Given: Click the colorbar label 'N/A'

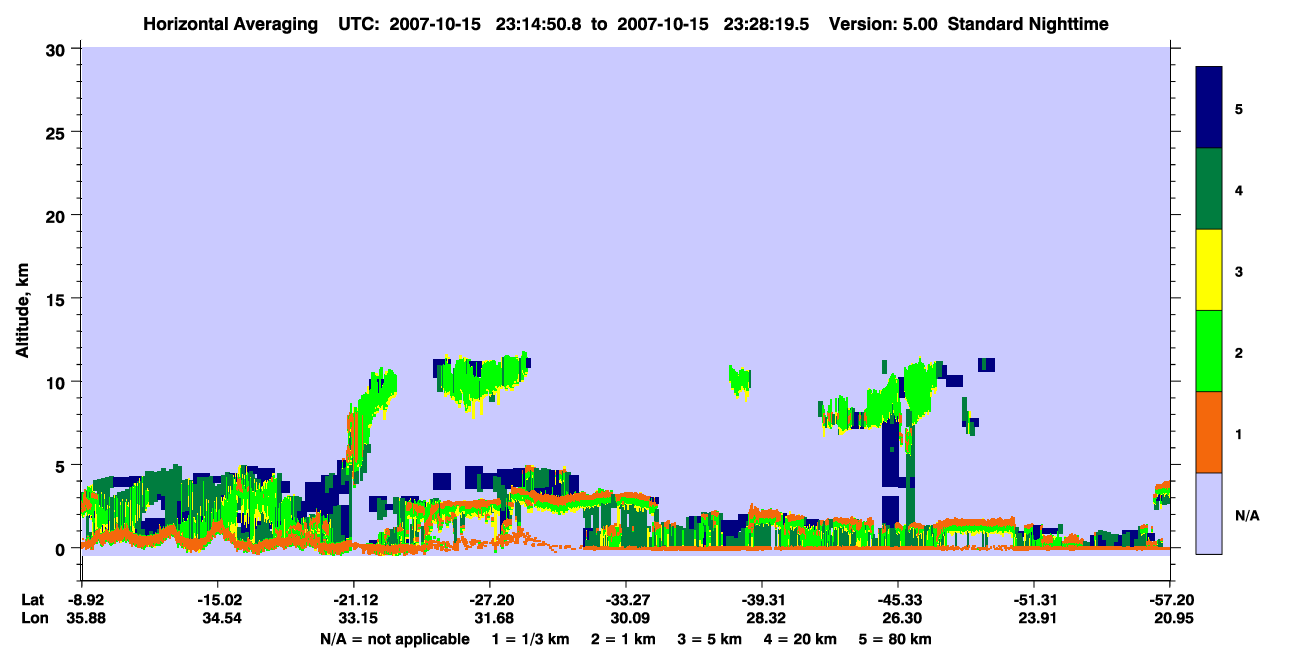Looking at the screenshot, I should click(1247, 516).
